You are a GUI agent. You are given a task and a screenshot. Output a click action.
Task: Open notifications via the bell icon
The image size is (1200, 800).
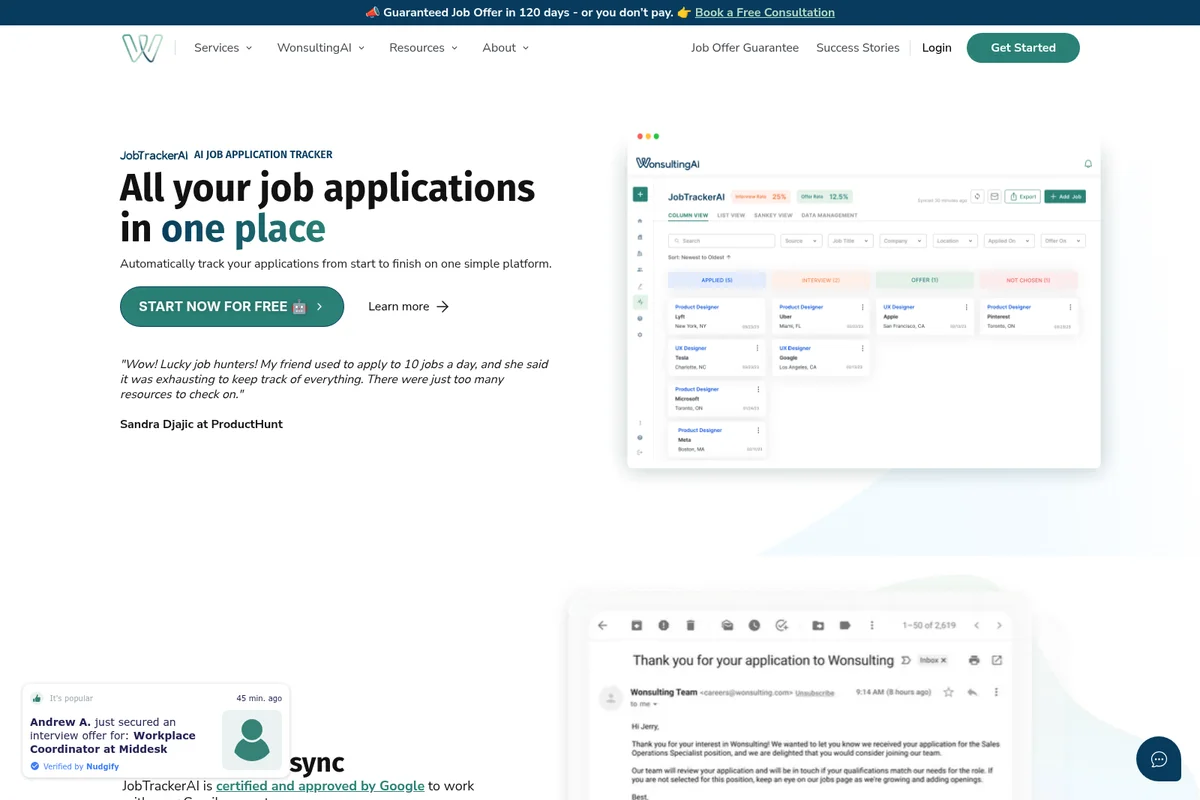pyautogui.click(x=1088, y=163)
